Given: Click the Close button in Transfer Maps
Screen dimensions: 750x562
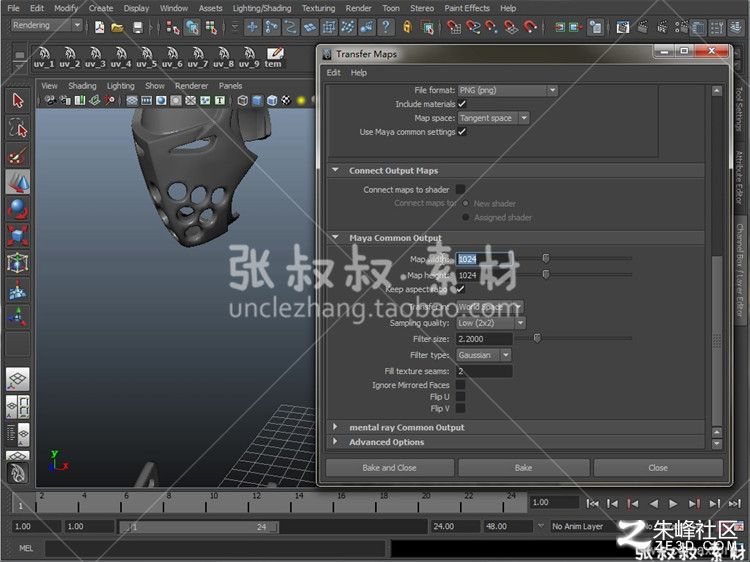Looking at the screenshot, I should pyautogui.click(x=658, y=468).
